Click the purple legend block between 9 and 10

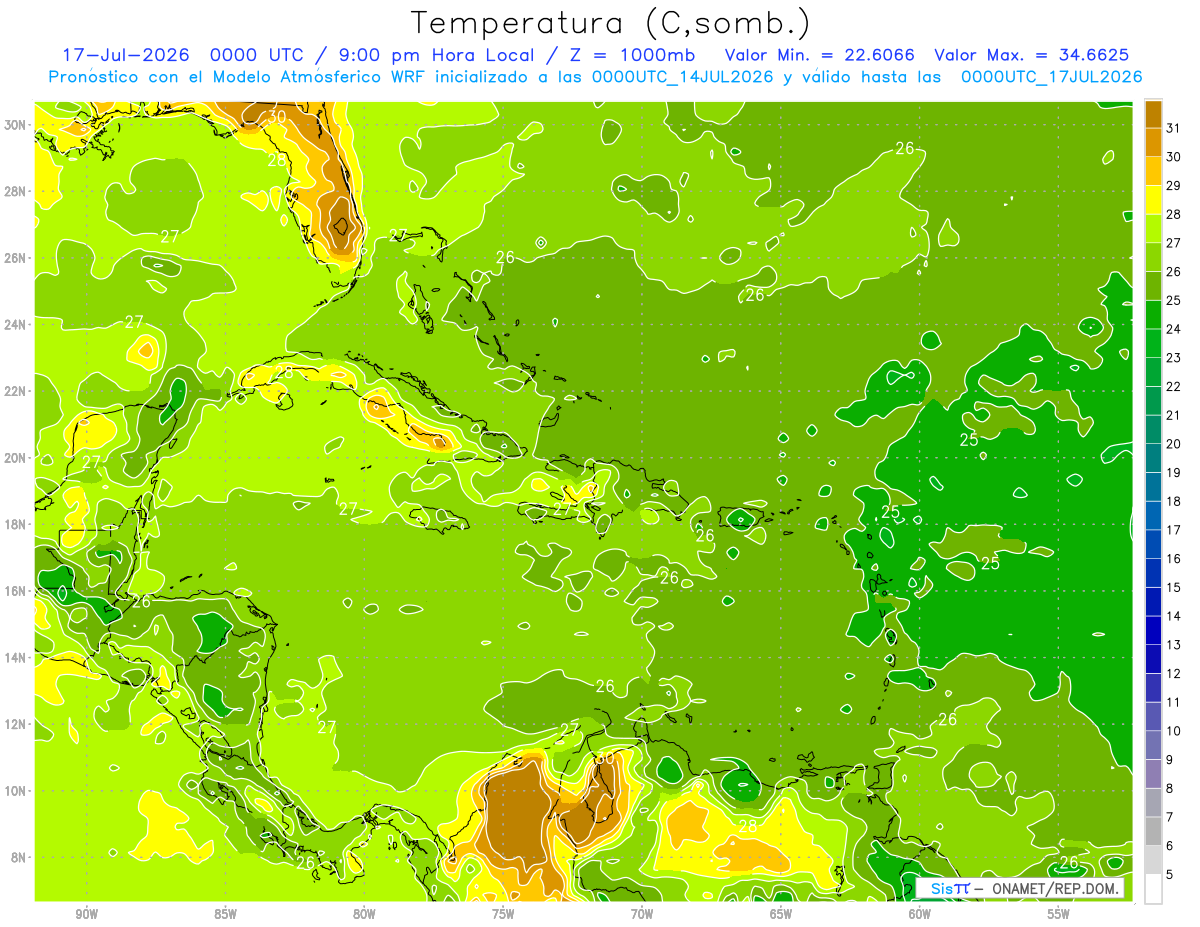1153,746
